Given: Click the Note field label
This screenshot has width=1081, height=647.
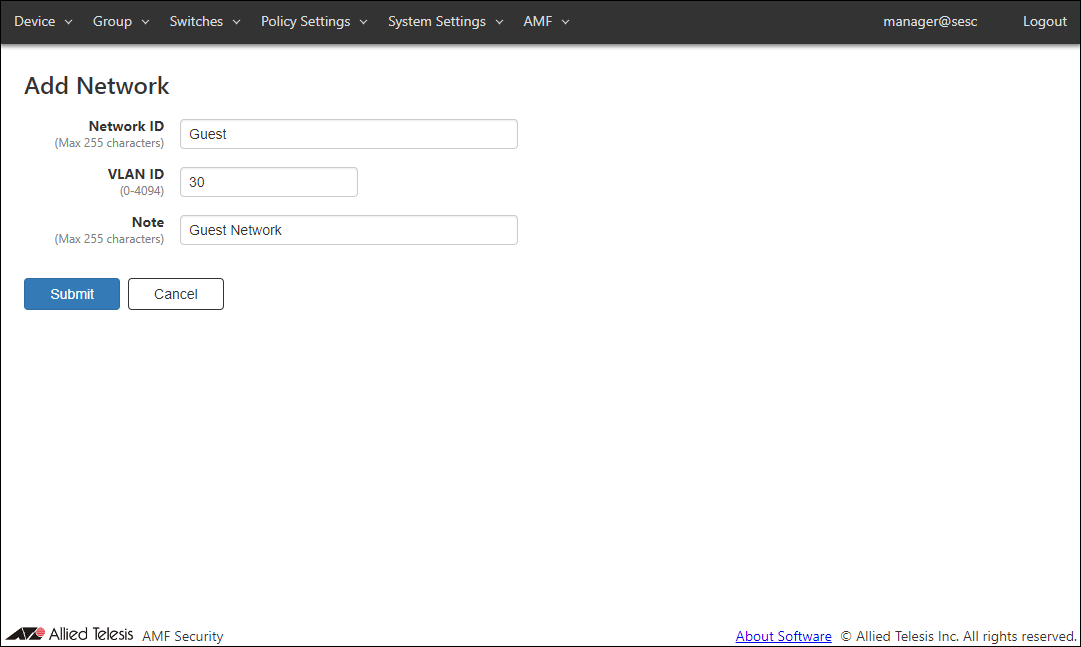Looking at the screenshot, I should click(x=148, y=223).
